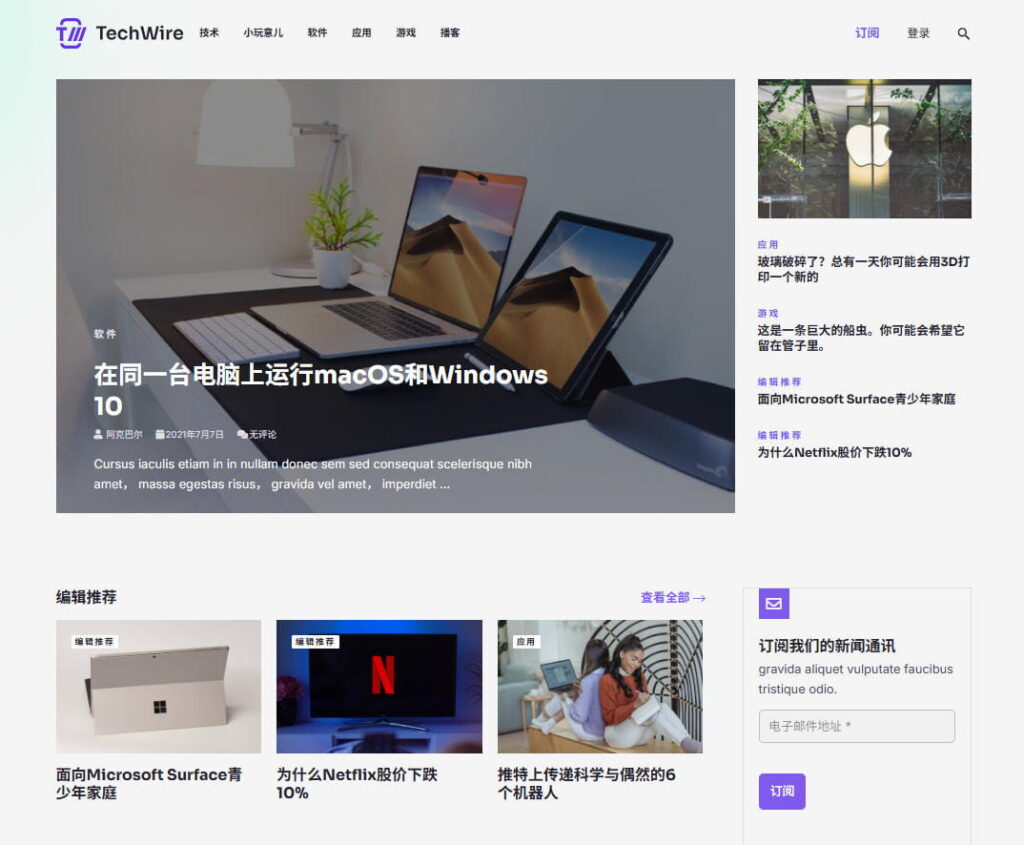This screenshot has width=1024, height=845.
Task: Open the Netflix TV thumbnail
Action: pyautogui.click(x=379, y=686)
